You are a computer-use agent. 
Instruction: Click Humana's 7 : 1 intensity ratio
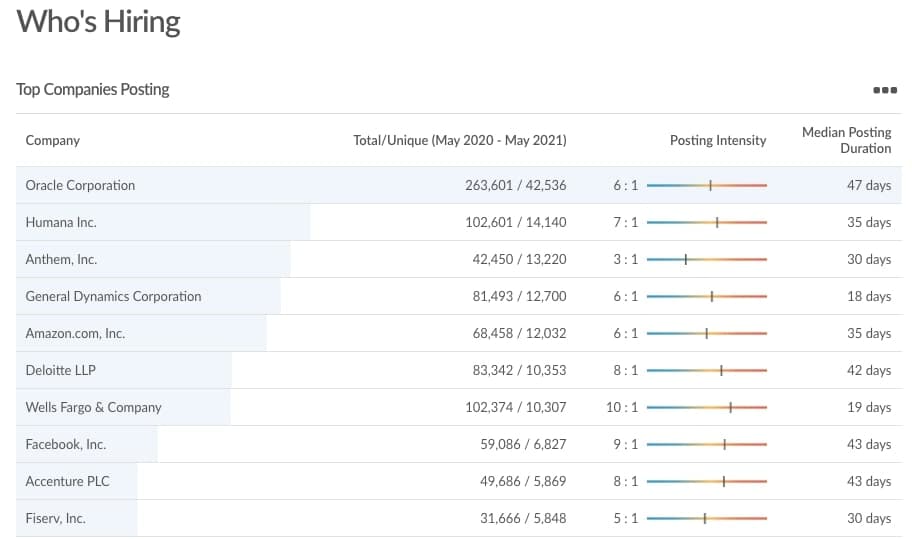(x=625, y=222)
